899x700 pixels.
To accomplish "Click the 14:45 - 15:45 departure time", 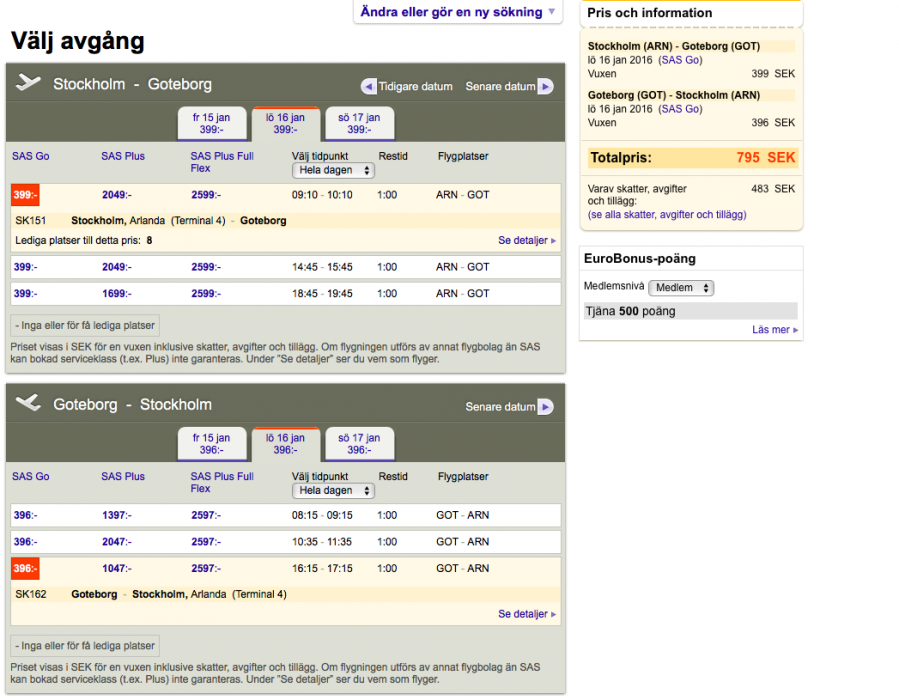I will (322, 267).
